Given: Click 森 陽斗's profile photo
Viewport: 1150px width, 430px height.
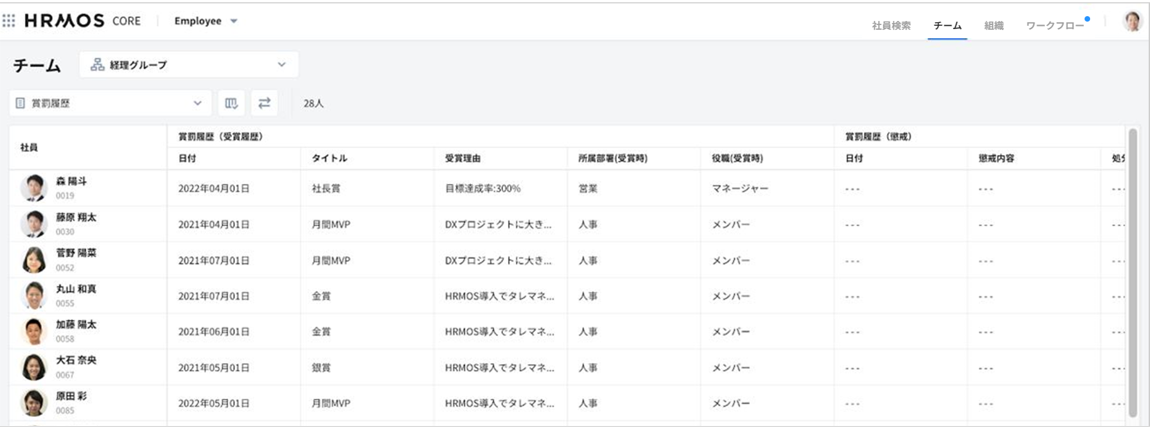Looking at the screenshot, I should 34,188.
